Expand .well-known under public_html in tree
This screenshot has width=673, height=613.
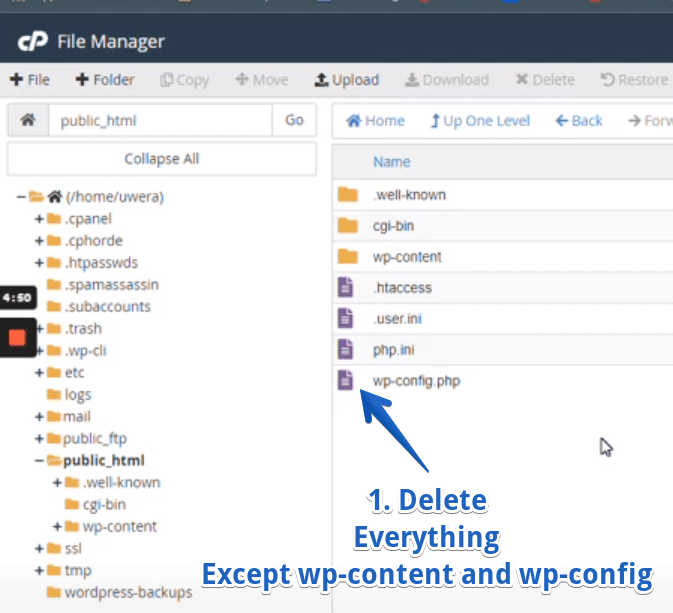pyautogui.click(x=58, y=483)
